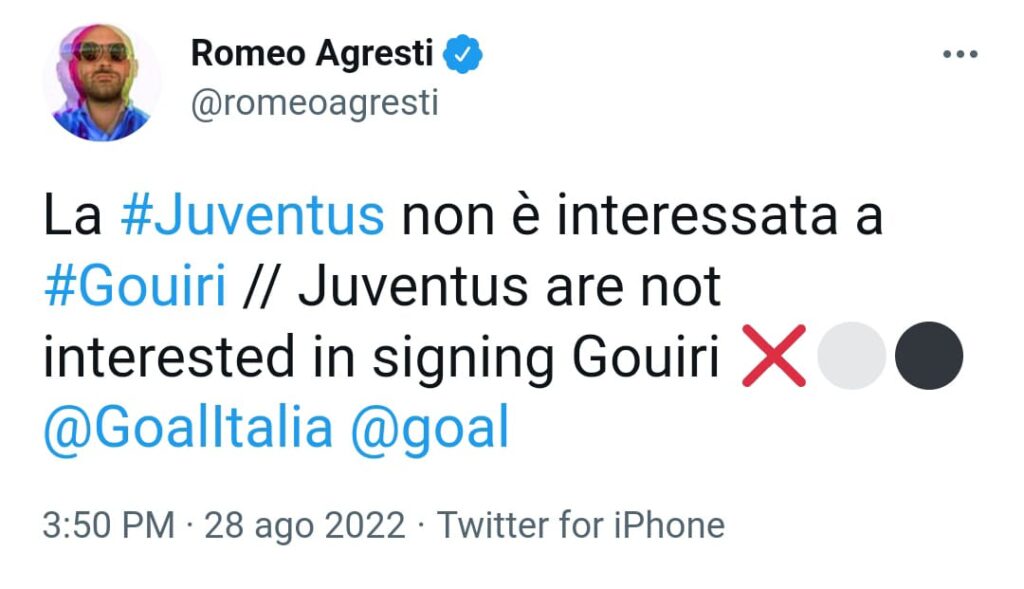Open the @GoalItalia mention
Screen dimensions: 1024x589
click(x=188, y=428)
